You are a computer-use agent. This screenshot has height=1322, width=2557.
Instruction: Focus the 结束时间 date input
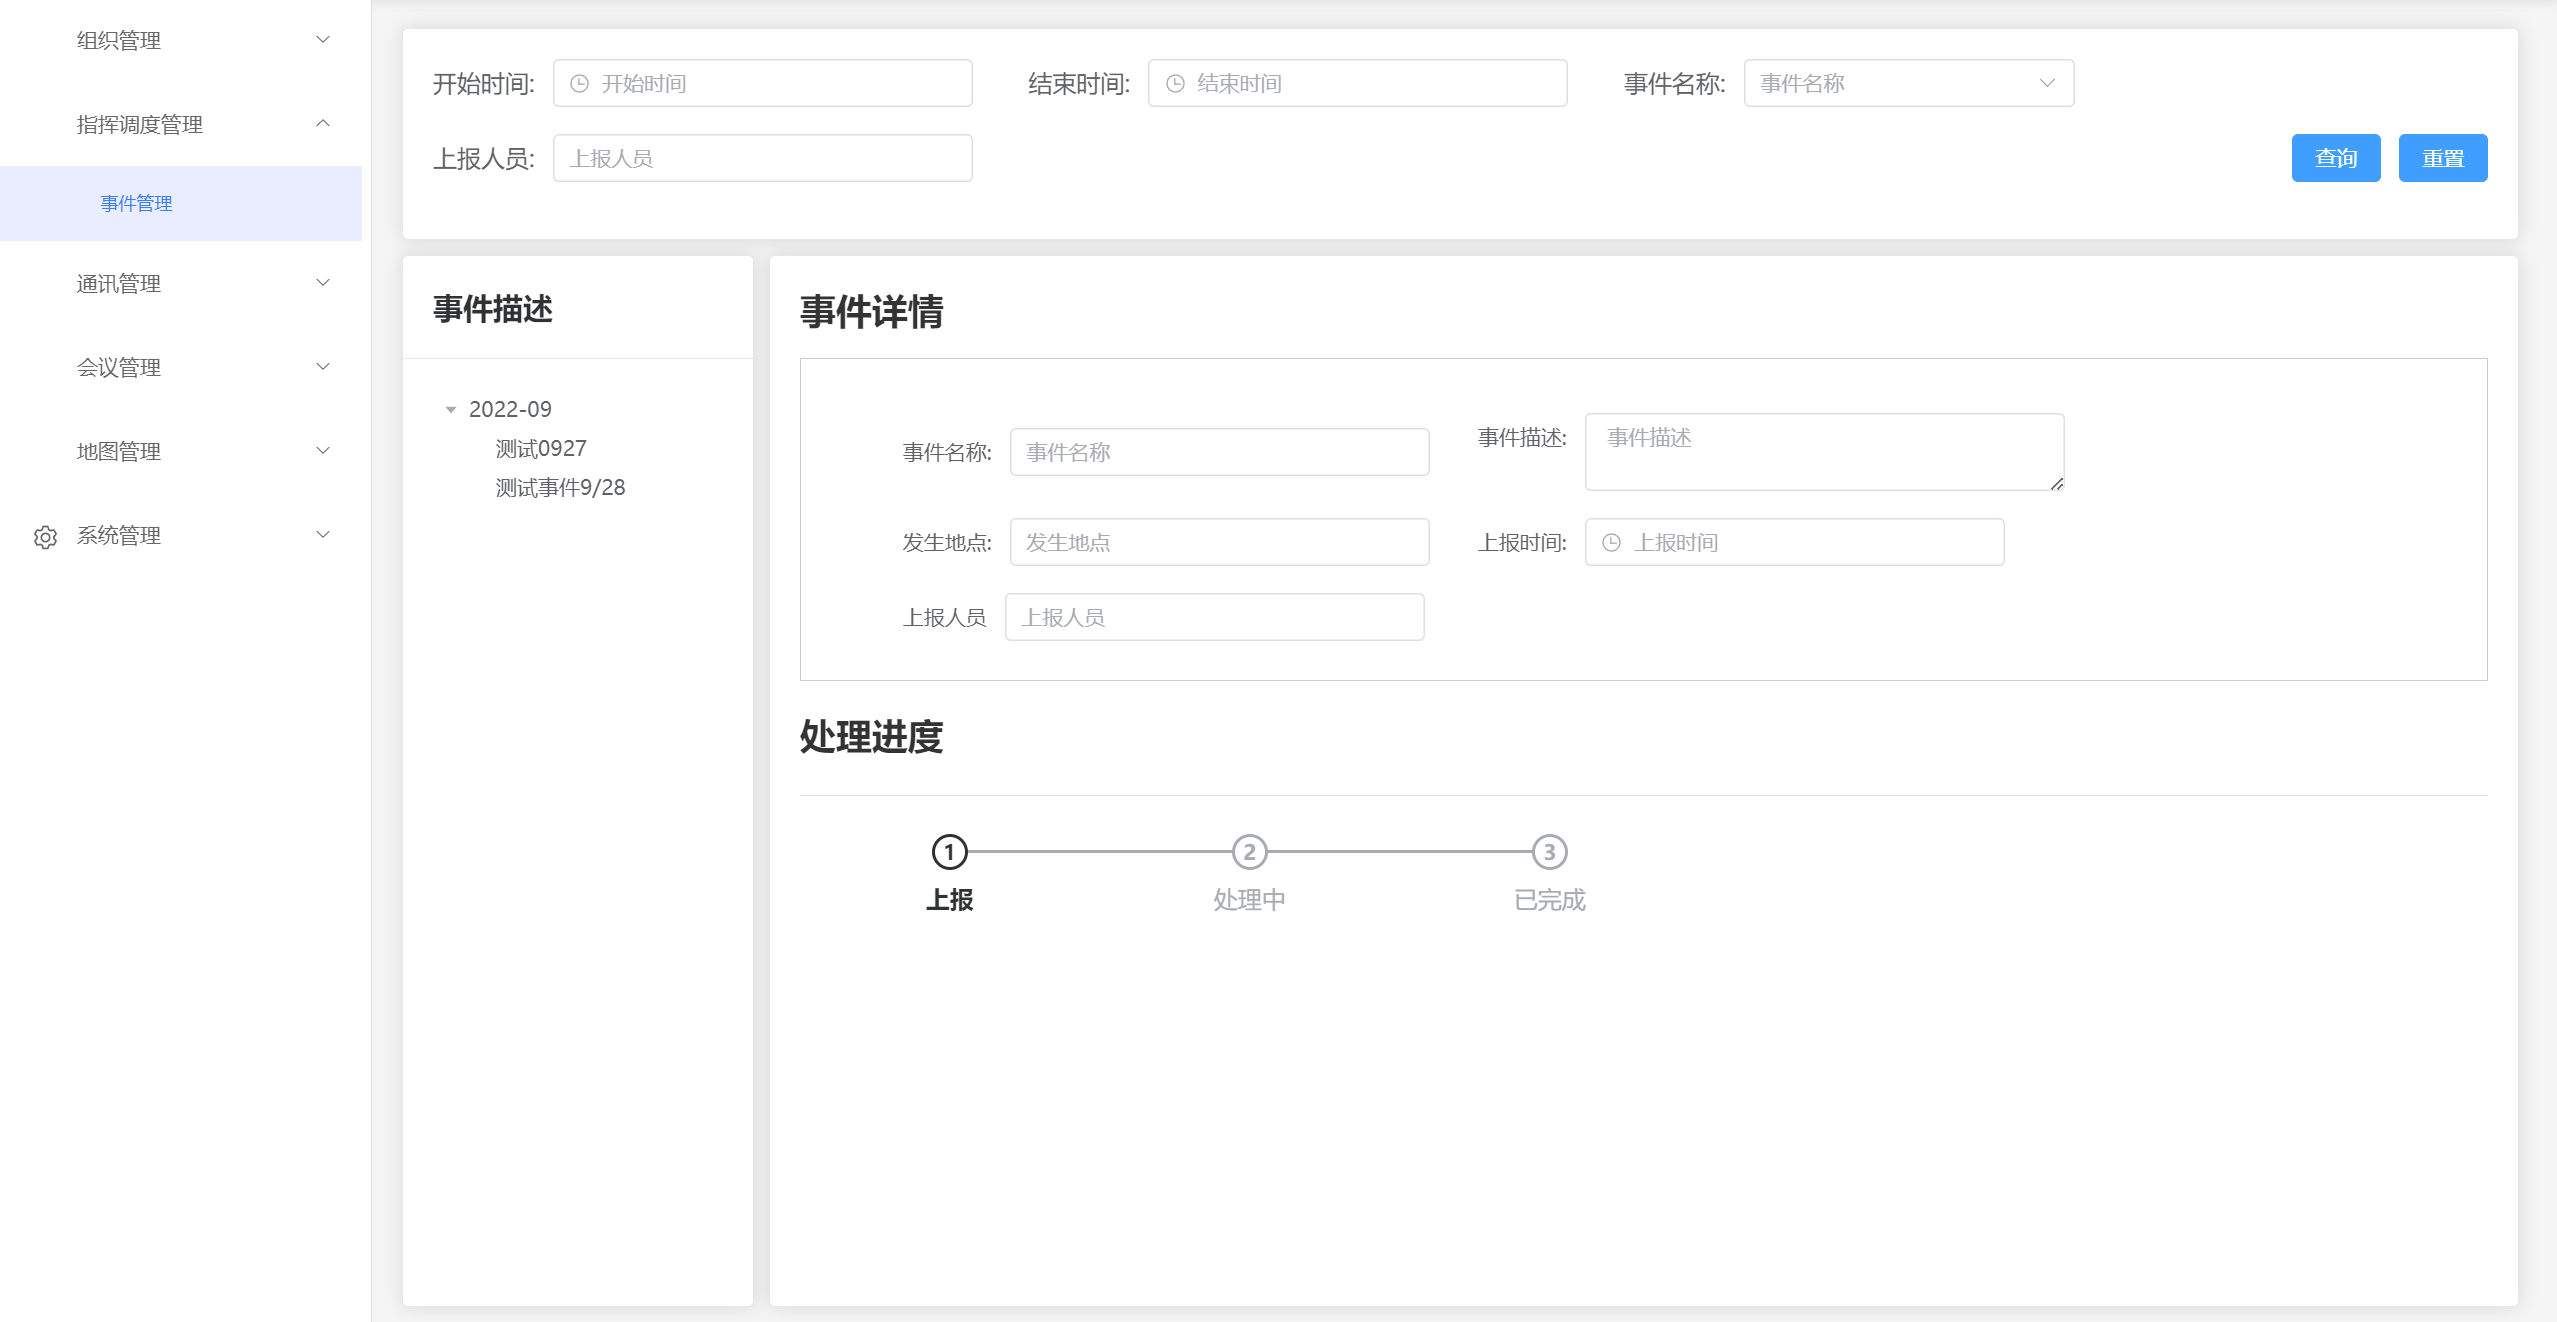click(1357, 83)
